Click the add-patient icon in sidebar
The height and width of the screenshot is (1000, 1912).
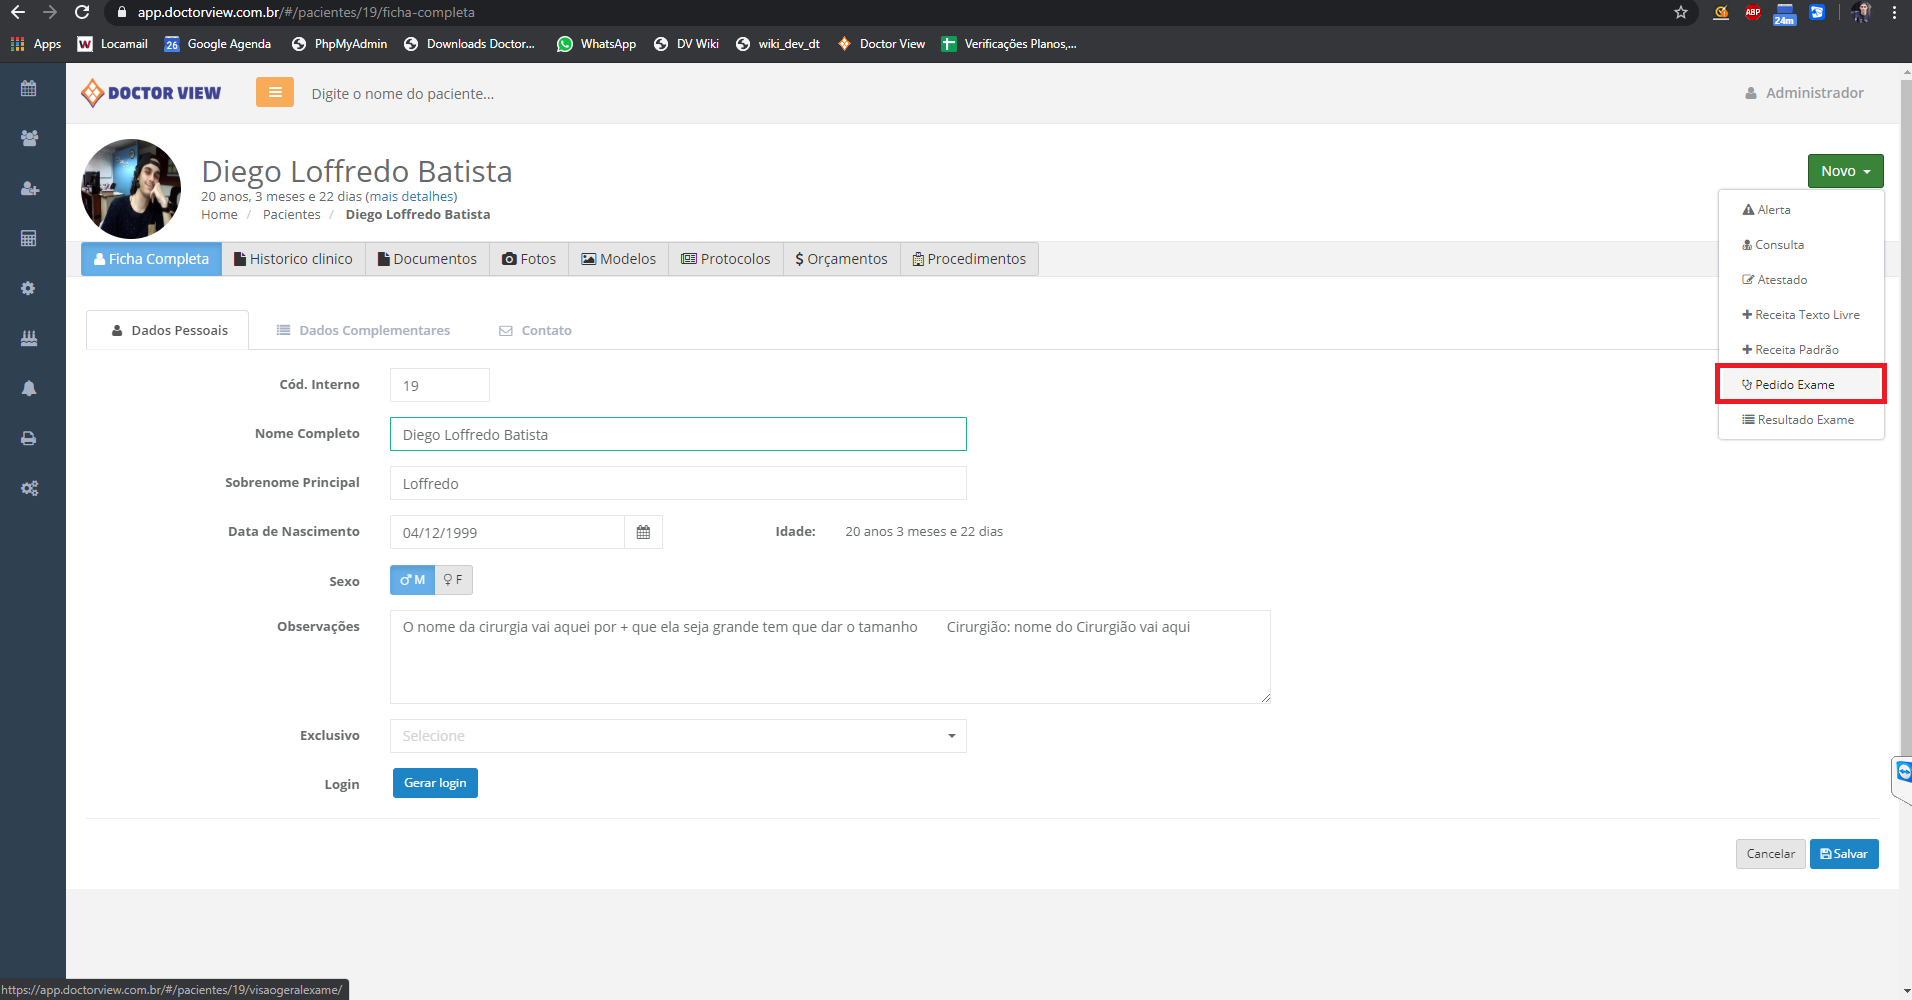[29, 189]
